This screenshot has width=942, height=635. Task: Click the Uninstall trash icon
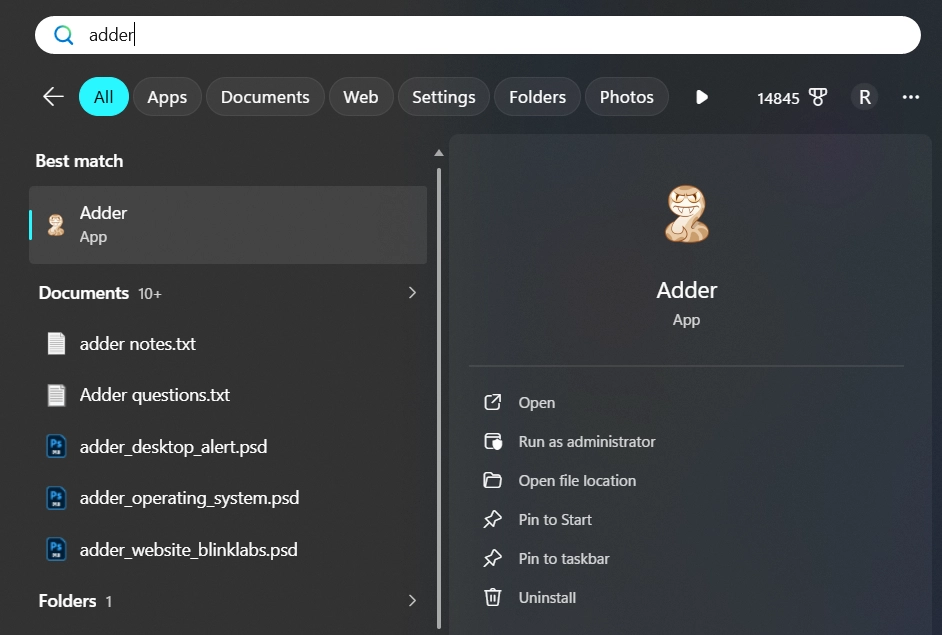[493, 598]
